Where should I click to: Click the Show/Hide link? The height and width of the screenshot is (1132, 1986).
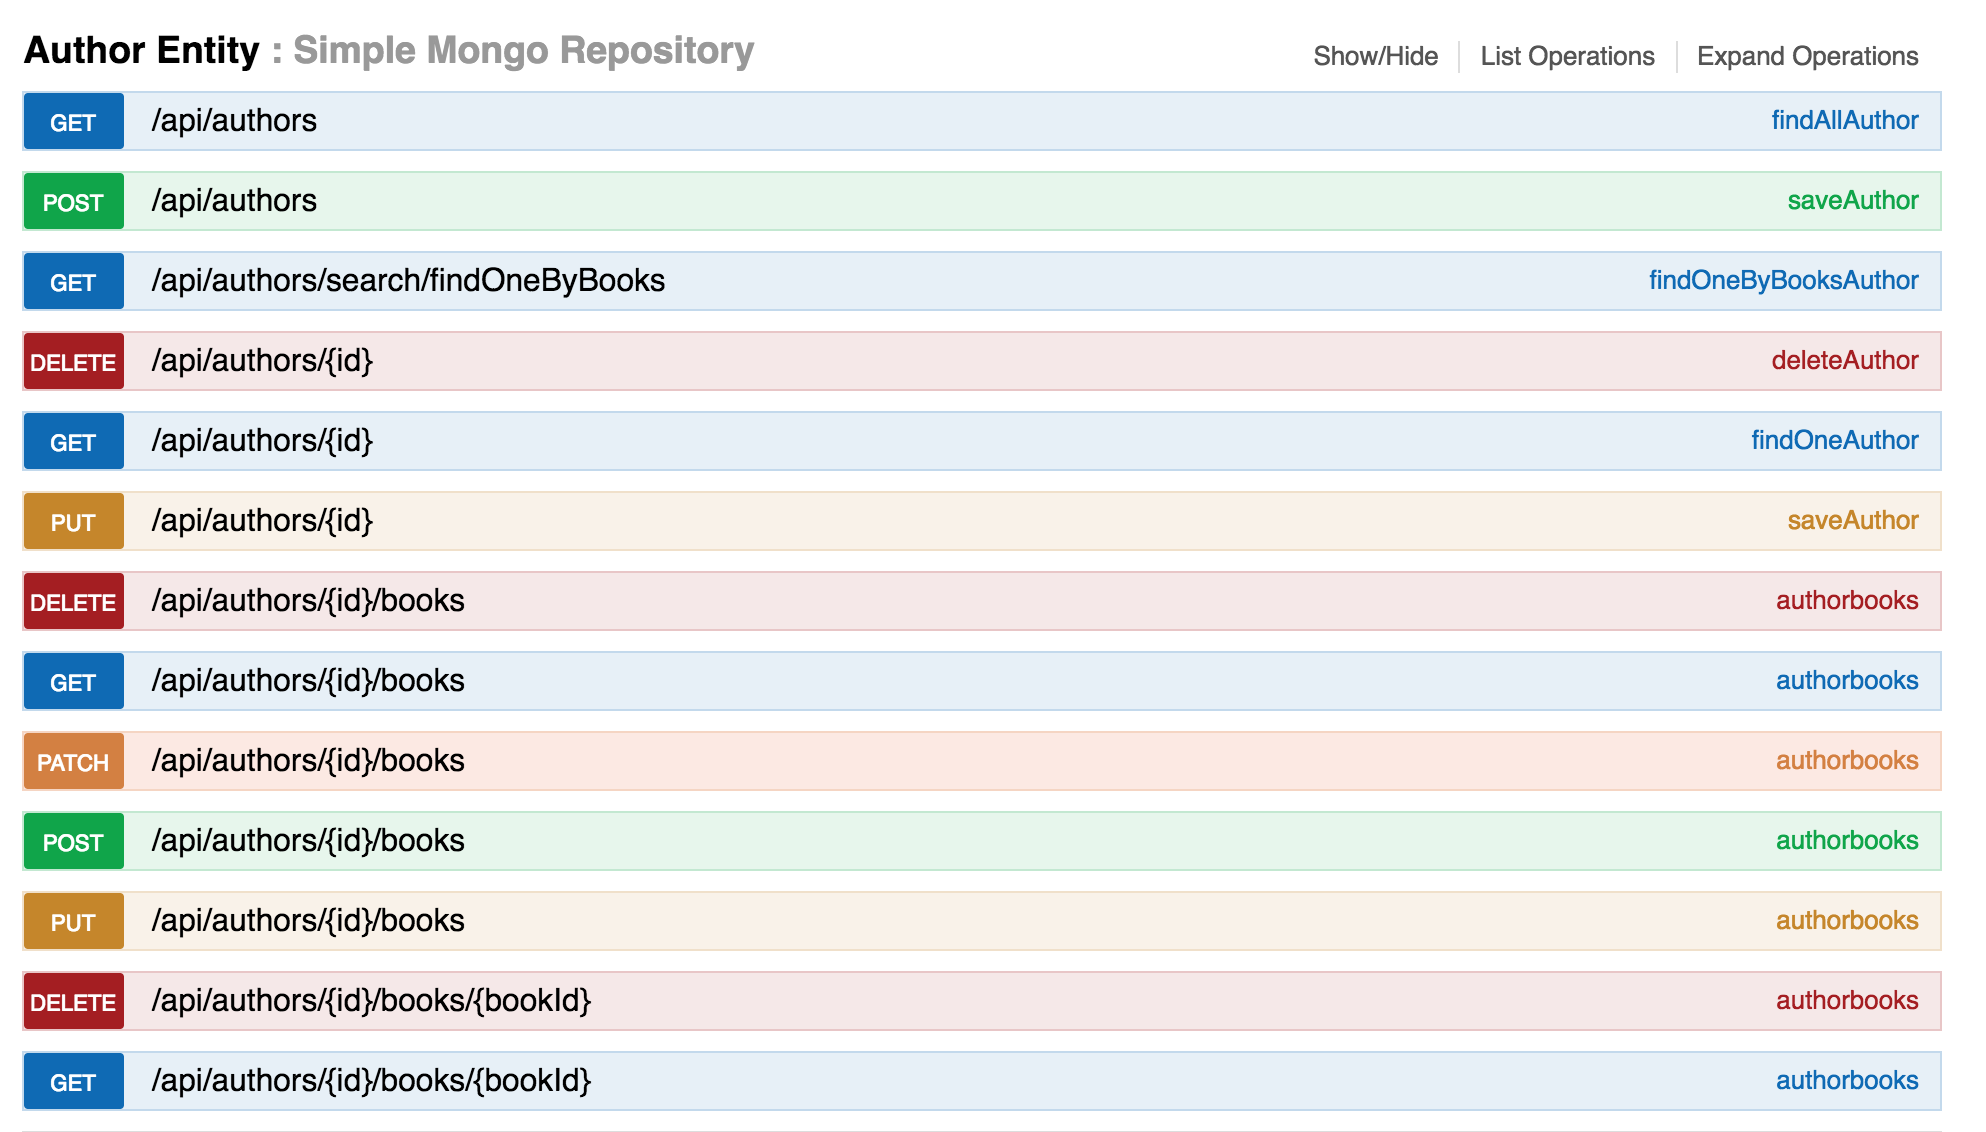coord(1375,56)
